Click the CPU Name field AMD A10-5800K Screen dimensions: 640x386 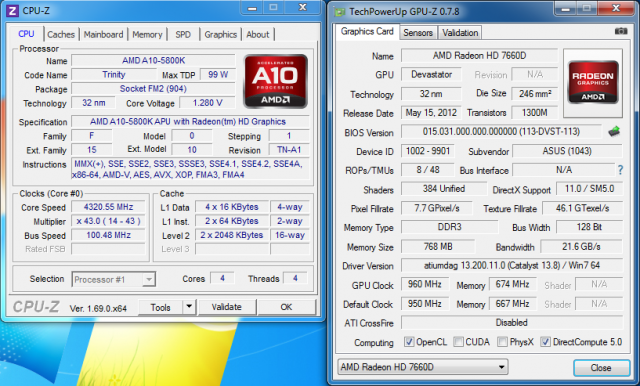click(153, 60)
